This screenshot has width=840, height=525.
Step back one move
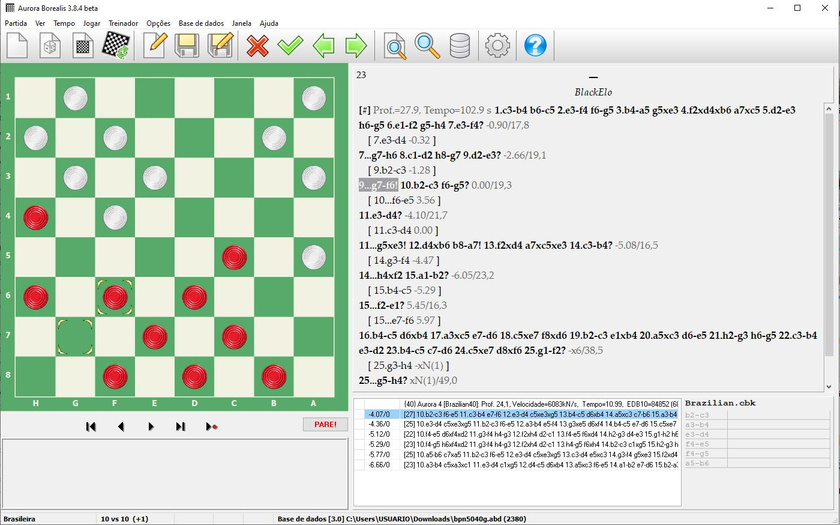click(121, 426)
